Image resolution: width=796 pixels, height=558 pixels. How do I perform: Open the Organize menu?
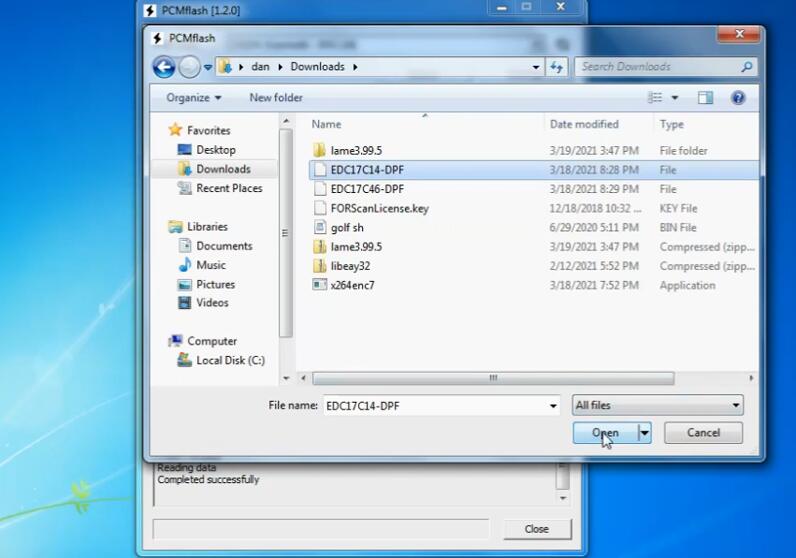[x=193, y=97]
